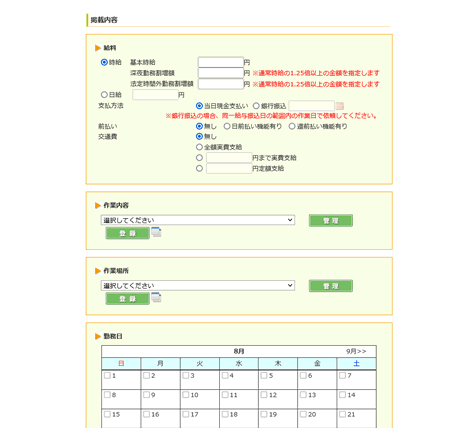The width and height of the screenshot is (470, 429).
Task: Check the day 3 checkbox
Action: click(186, 376)
